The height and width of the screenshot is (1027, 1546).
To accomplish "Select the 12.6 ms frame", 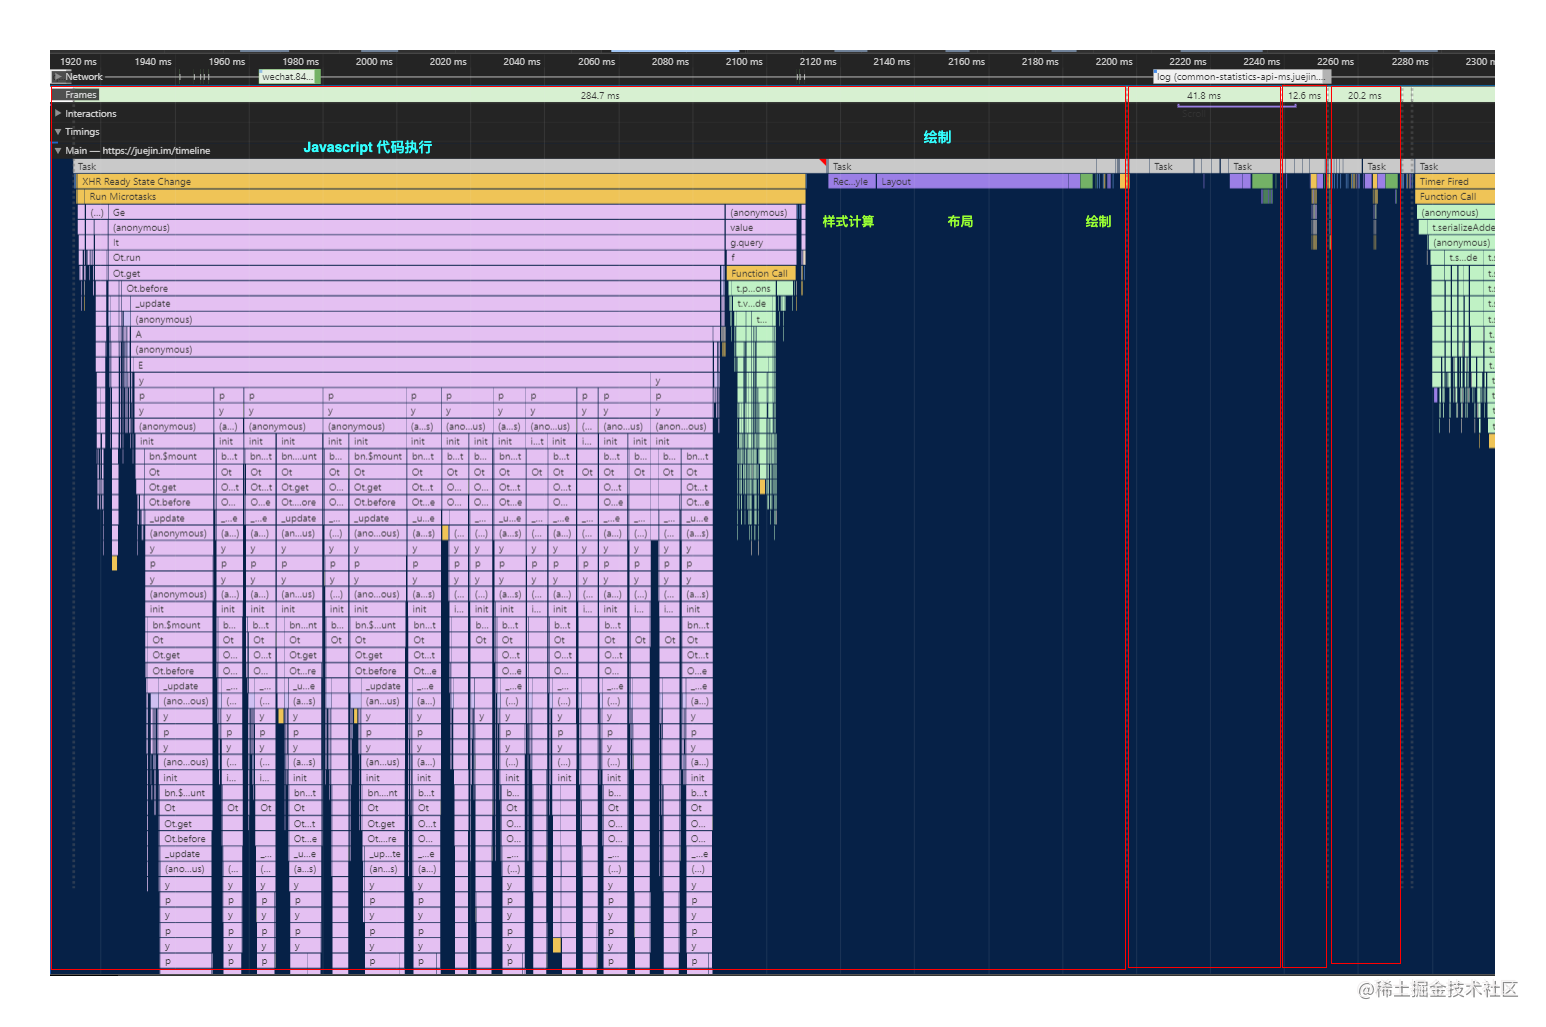I will 1304,95.
